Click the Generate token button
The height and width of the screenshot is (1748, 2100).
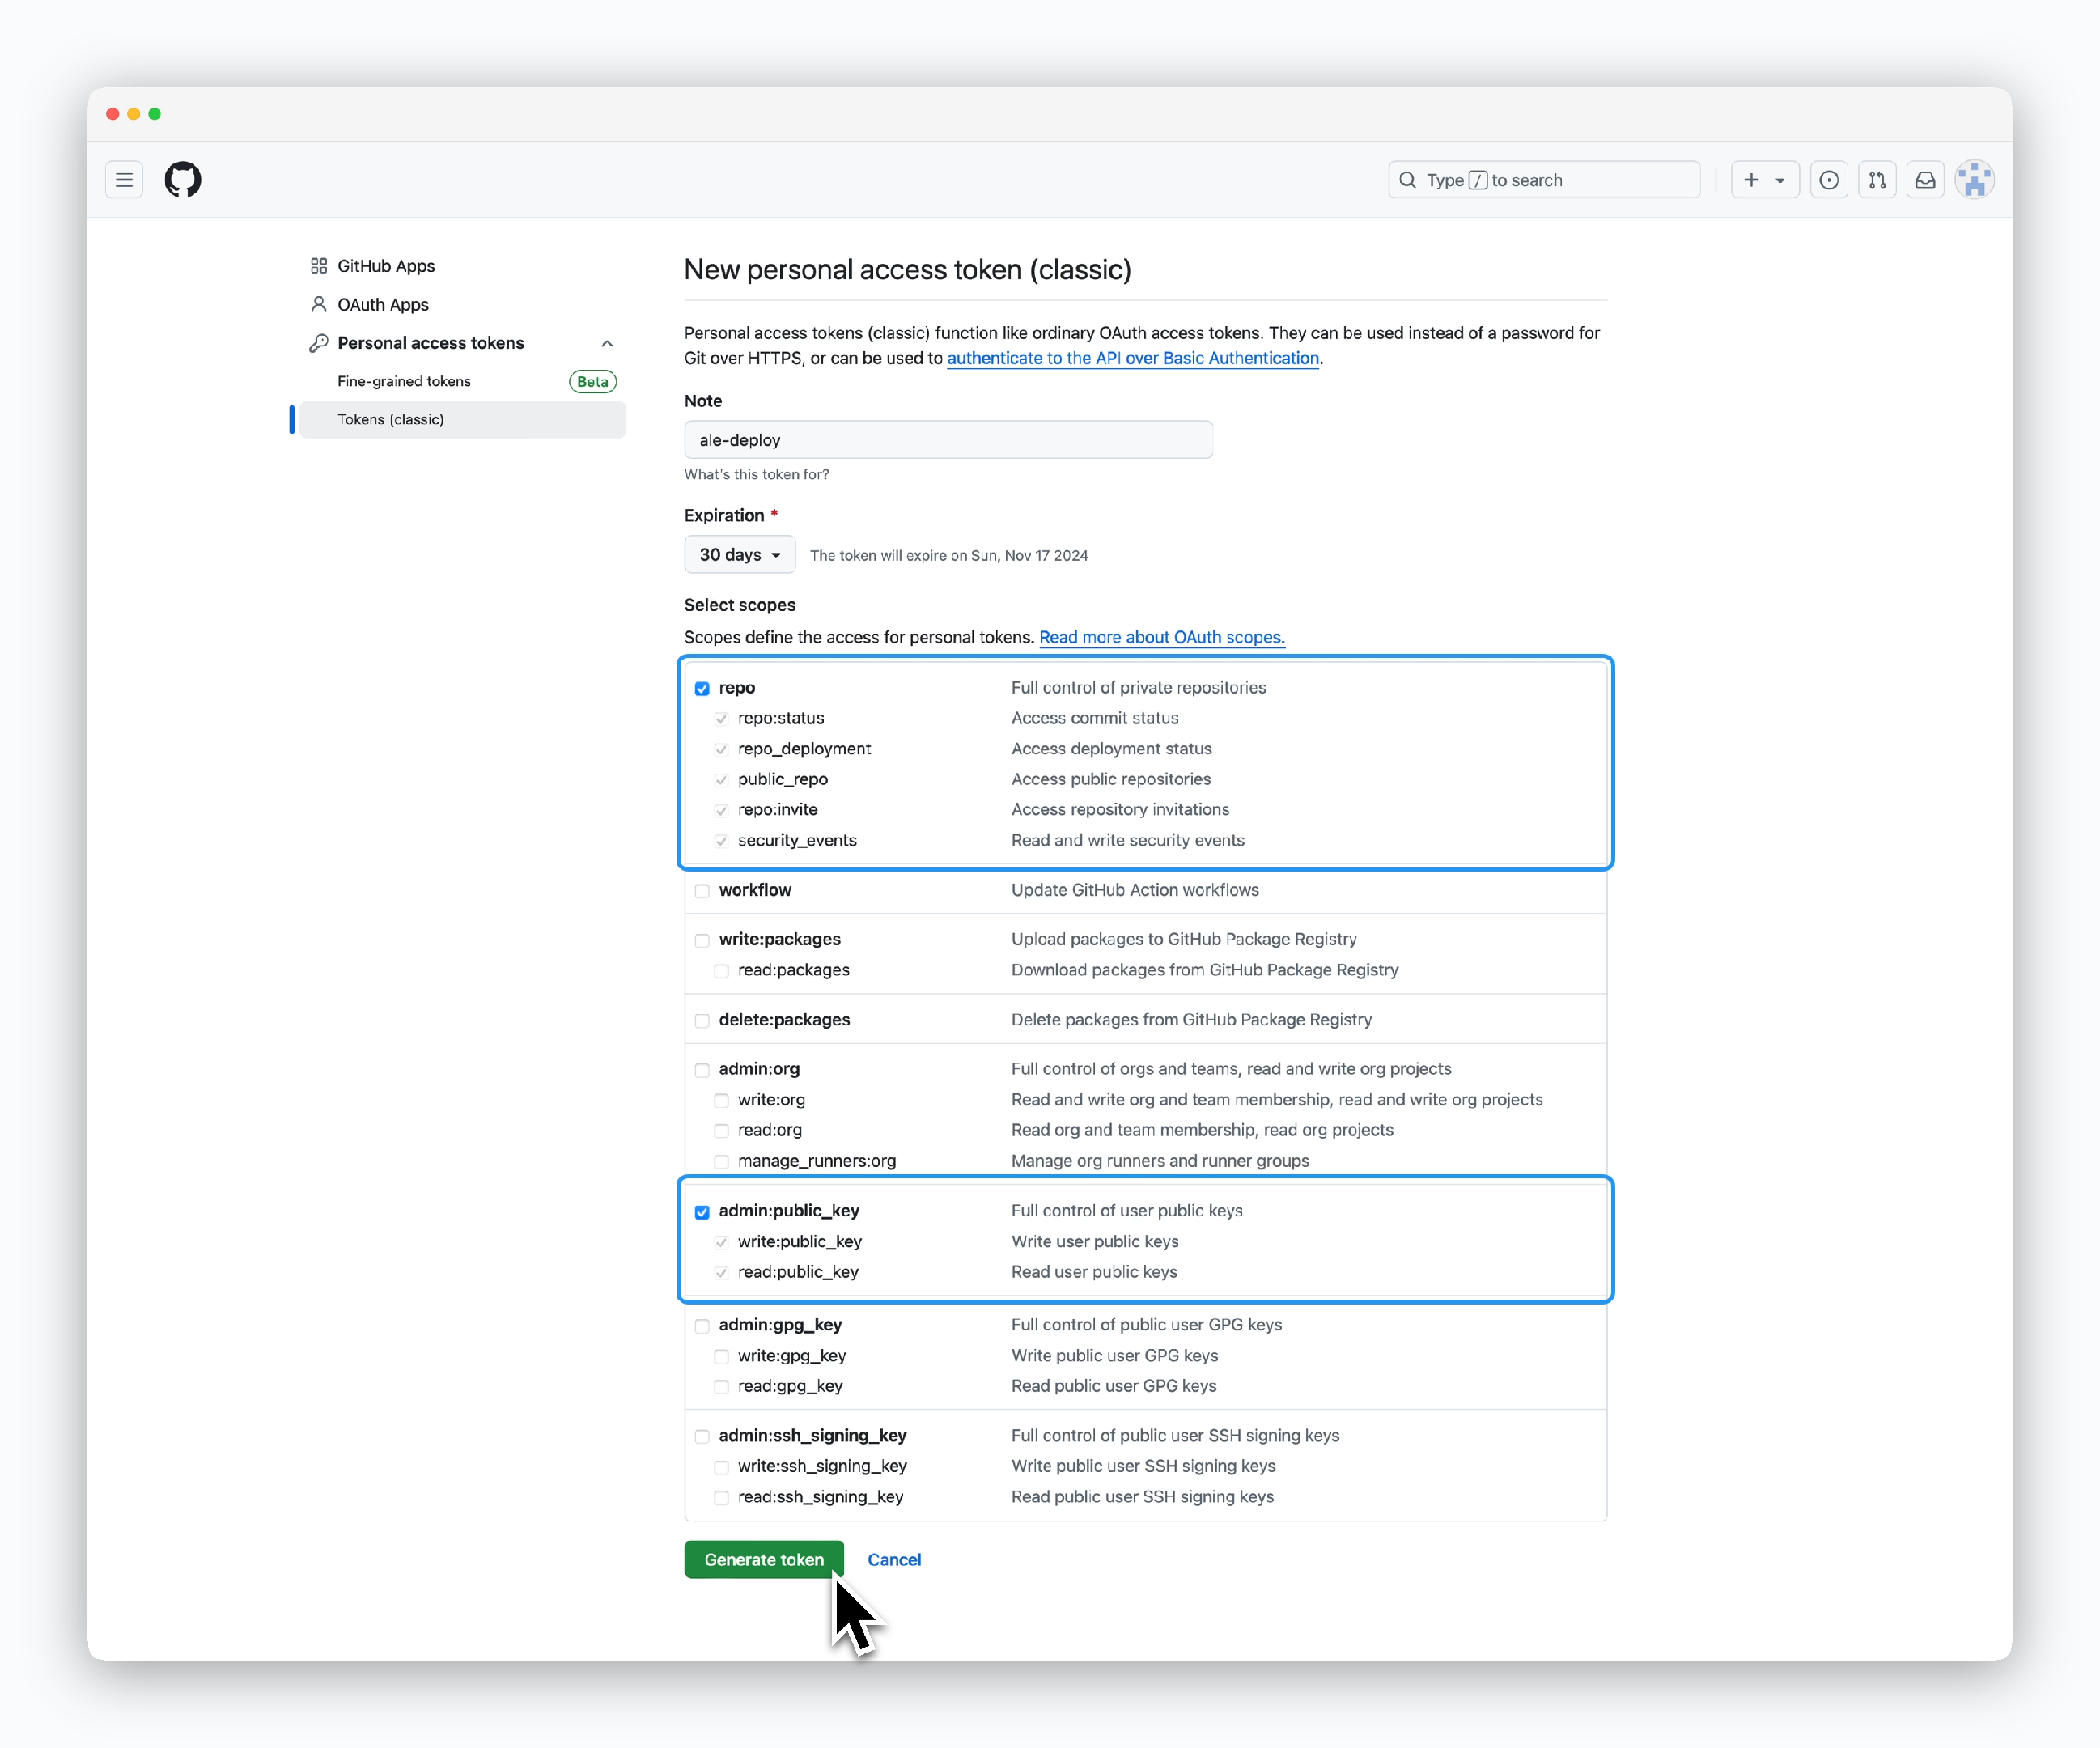tap(764, 1559)
